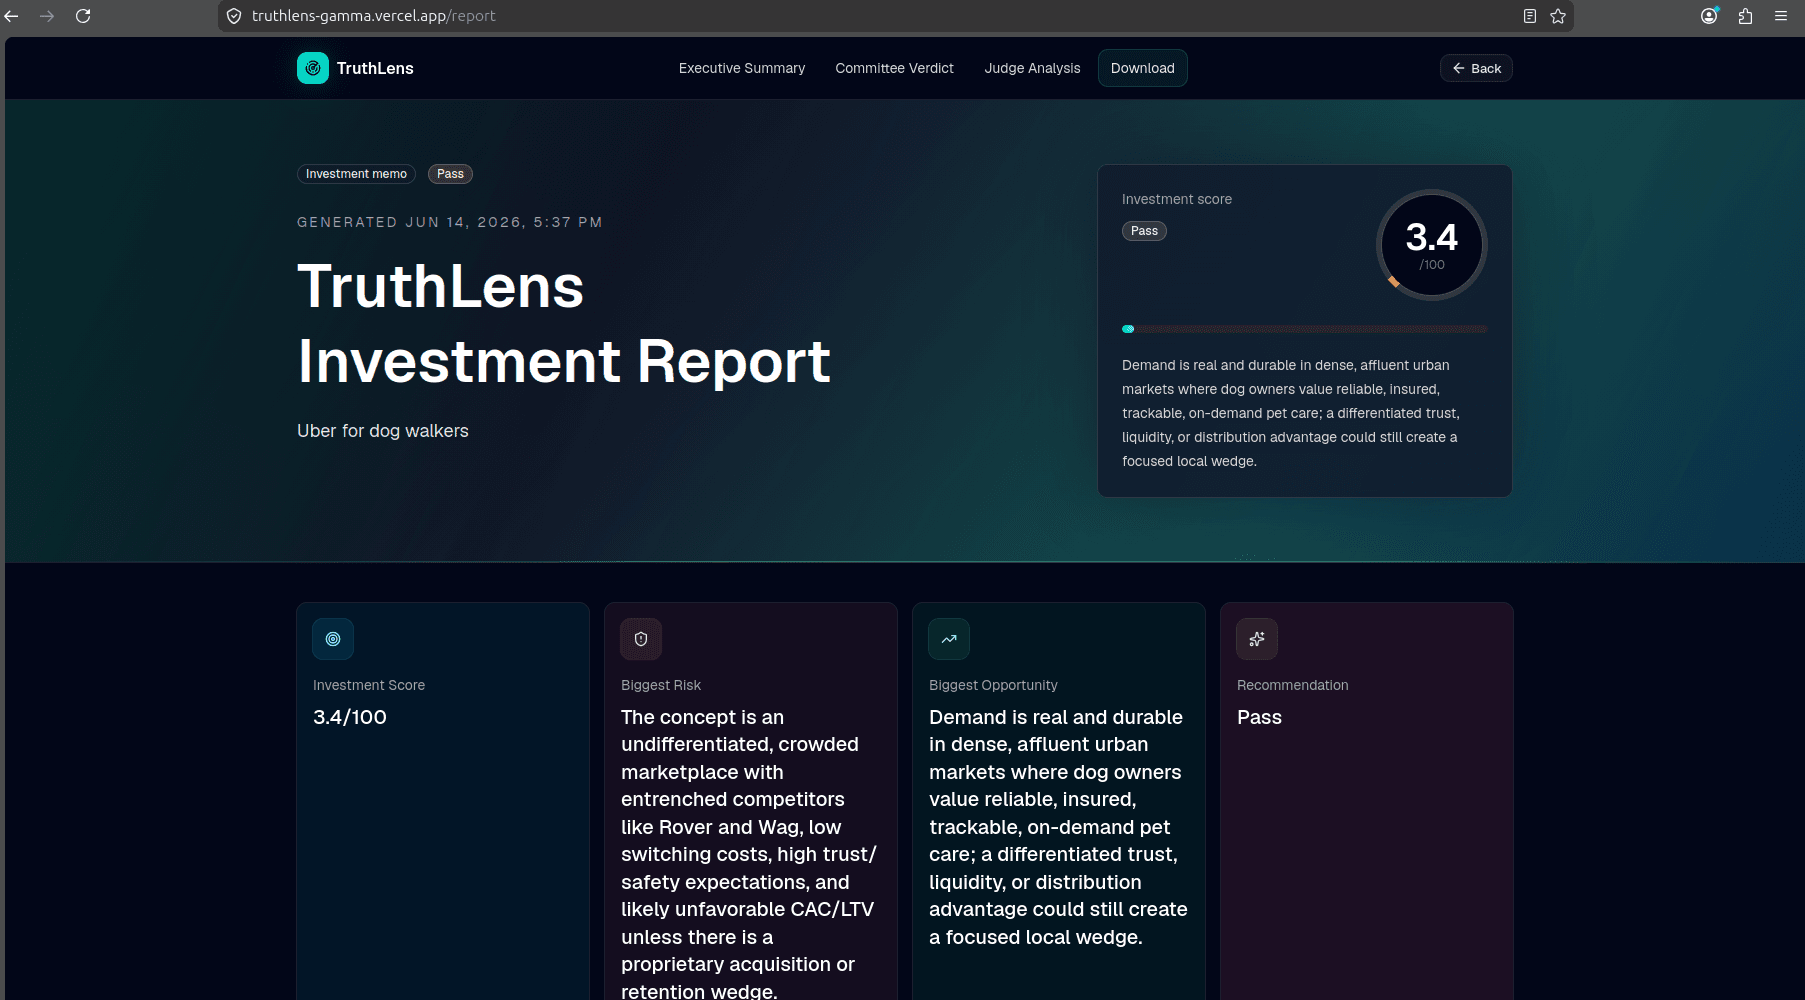Click the TruthLens Investment Report heading

click(x=564, y=323)
